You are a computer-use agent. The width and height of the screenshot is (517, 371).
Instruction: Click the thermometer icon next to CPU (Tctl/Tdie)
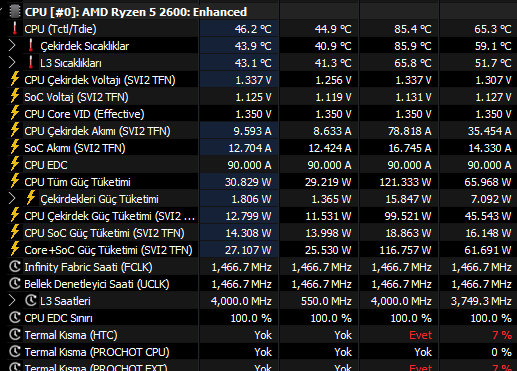pos(15,29)
